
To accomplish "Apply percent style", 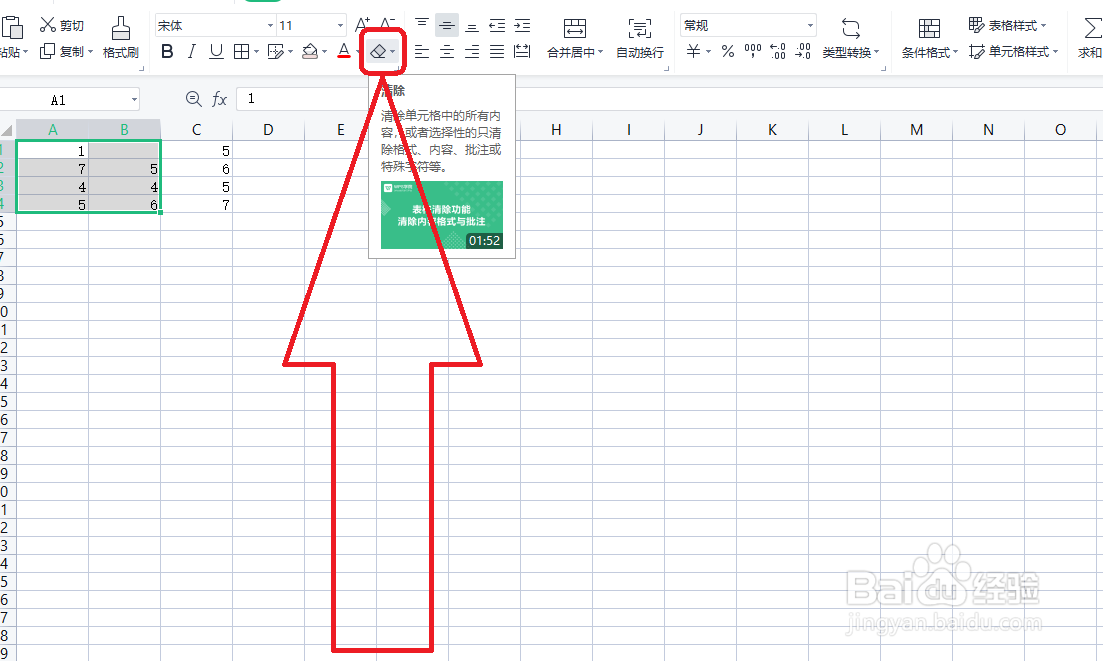I will click(x=728, y=51).
